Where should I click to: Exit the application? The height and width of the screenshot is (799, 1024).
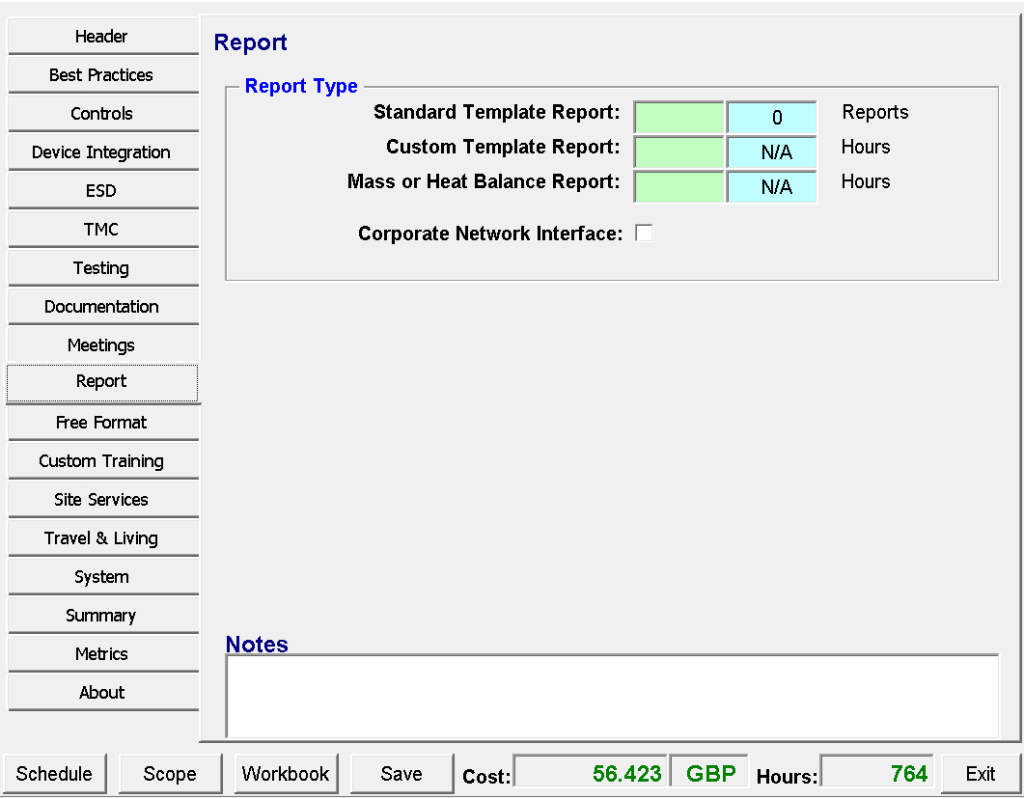pyautogui.click(x=980, y=774)
